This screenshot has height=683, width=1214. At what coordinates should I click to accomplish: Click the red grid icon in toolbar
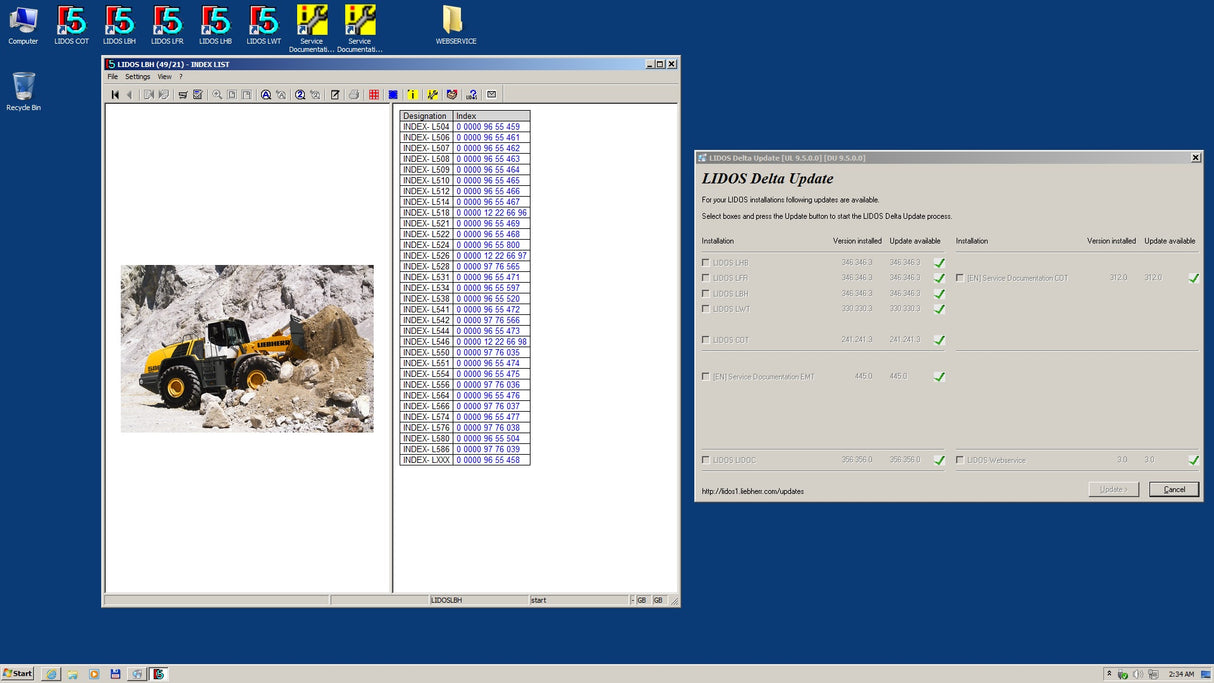coord(374,95)
